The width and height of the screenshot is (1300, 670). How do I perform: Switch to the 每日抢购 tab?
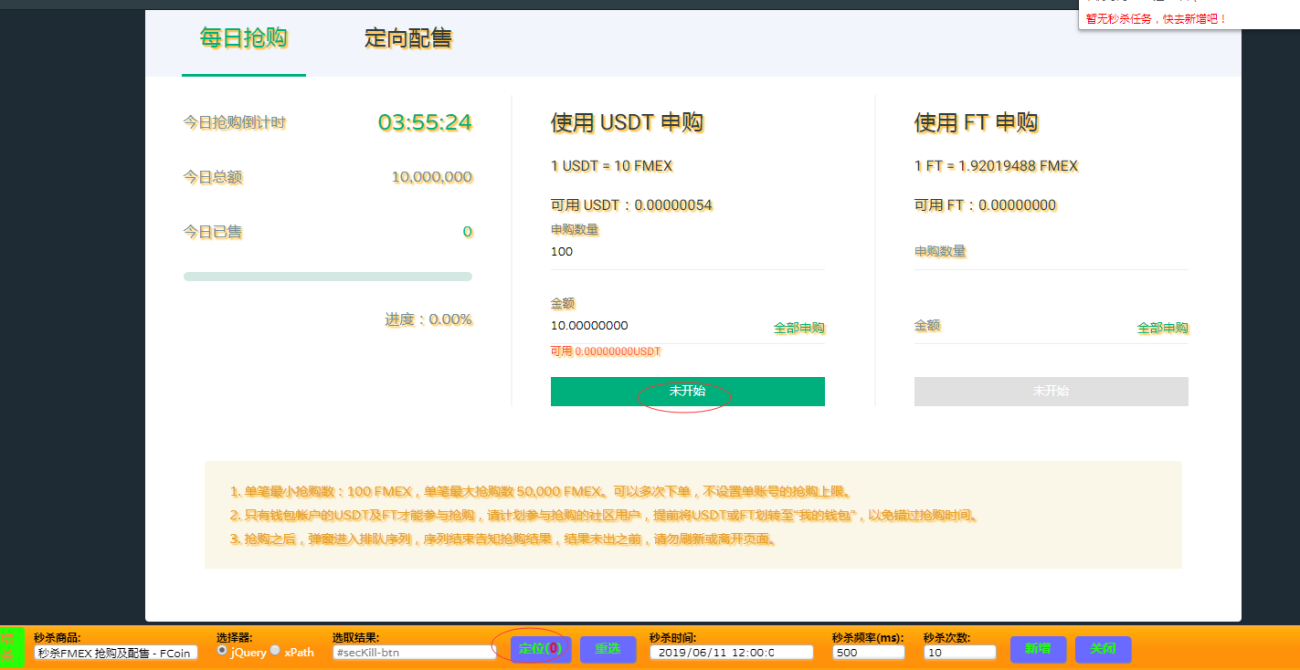pos(243,39)
